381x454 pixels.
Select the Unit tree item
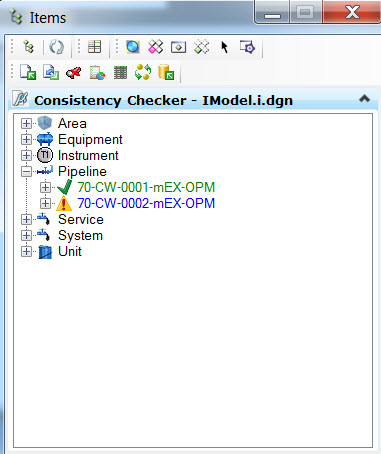[x=70, y=252]
